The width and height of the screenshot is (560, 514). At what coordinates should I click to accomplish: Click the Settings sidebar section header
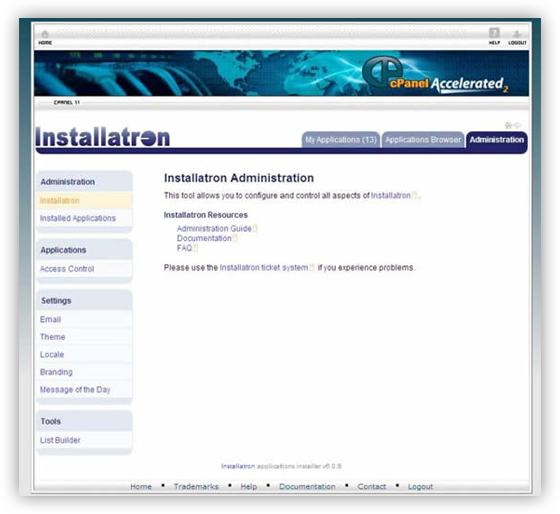click(84, 301)
